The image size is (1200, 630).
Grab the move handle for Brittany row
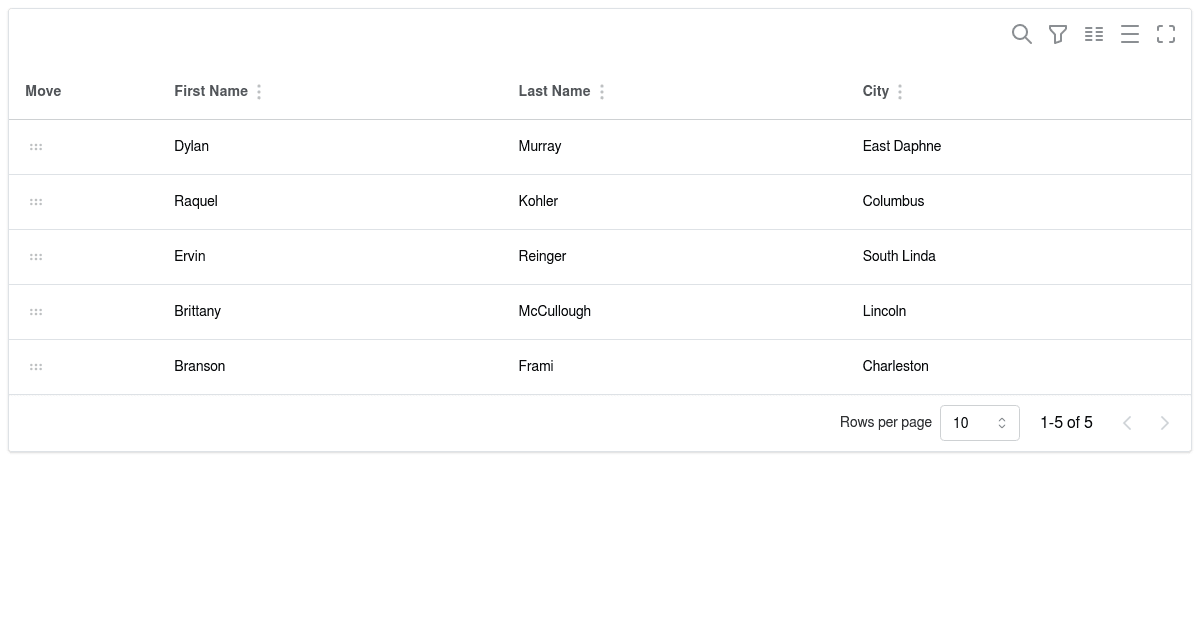(36, 312)
